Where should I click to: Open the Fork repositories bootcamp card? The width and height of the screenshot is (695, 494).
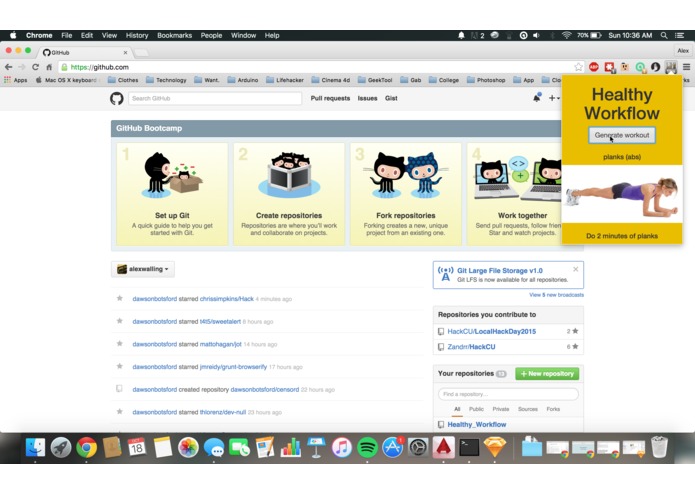tap(406, 194)
